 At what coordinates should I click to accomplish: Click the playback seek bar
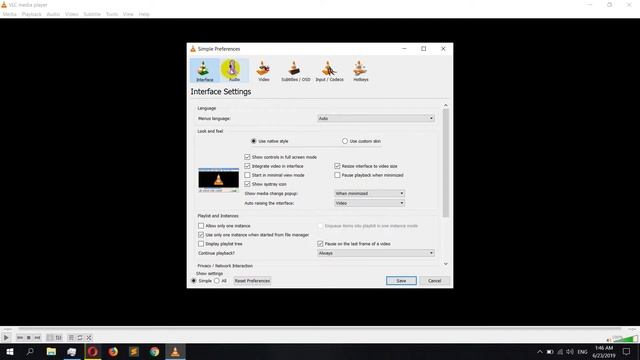pyautogui.click(x=320, y=329)
